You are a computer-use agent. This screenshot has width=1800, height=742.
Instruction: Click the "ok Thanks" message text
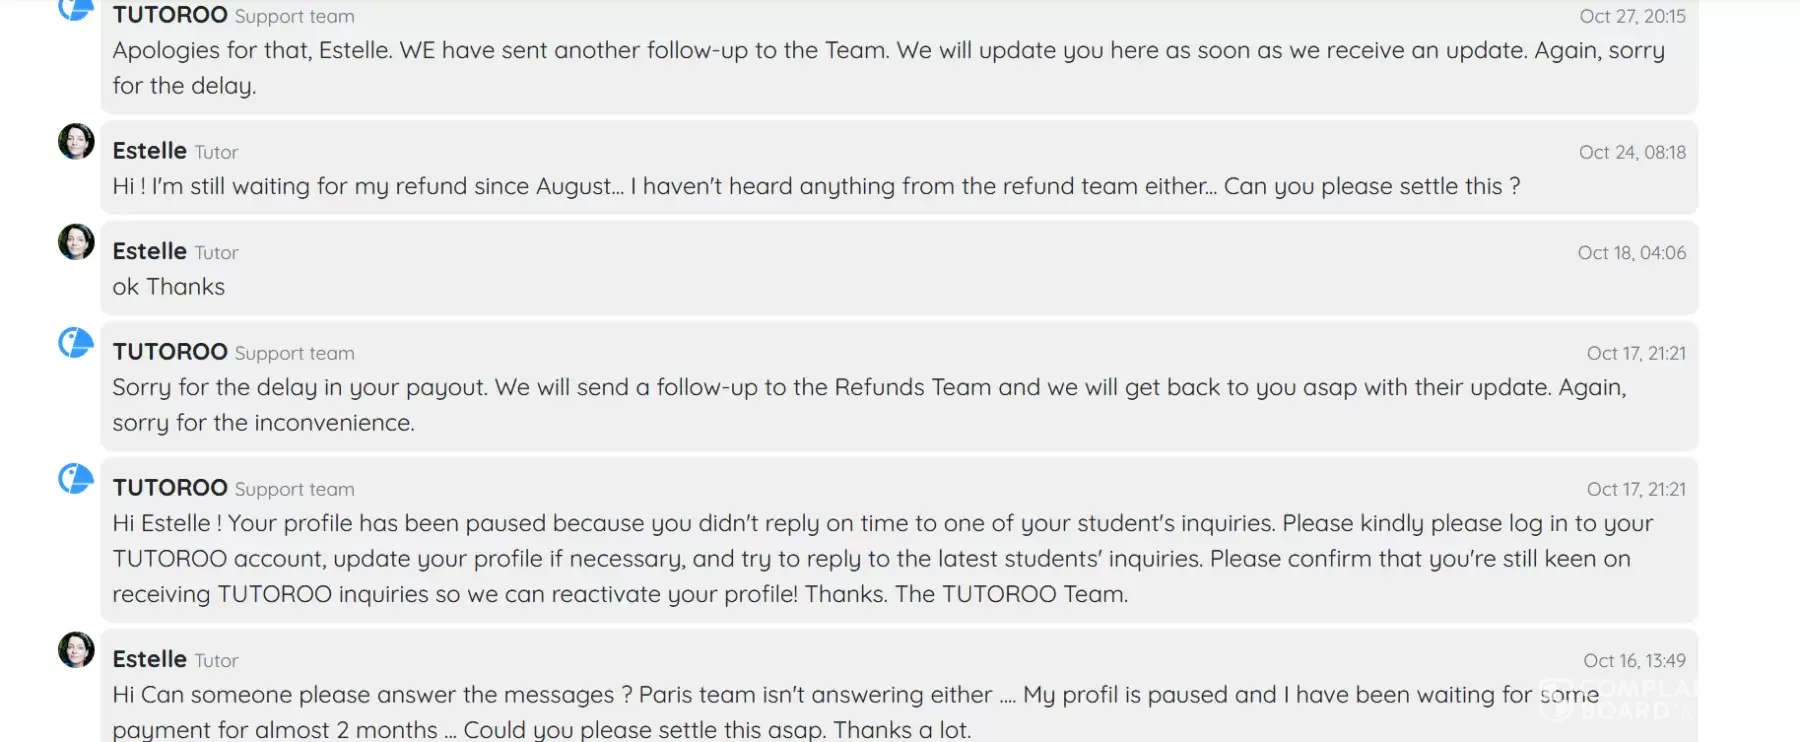coord(168,287)
